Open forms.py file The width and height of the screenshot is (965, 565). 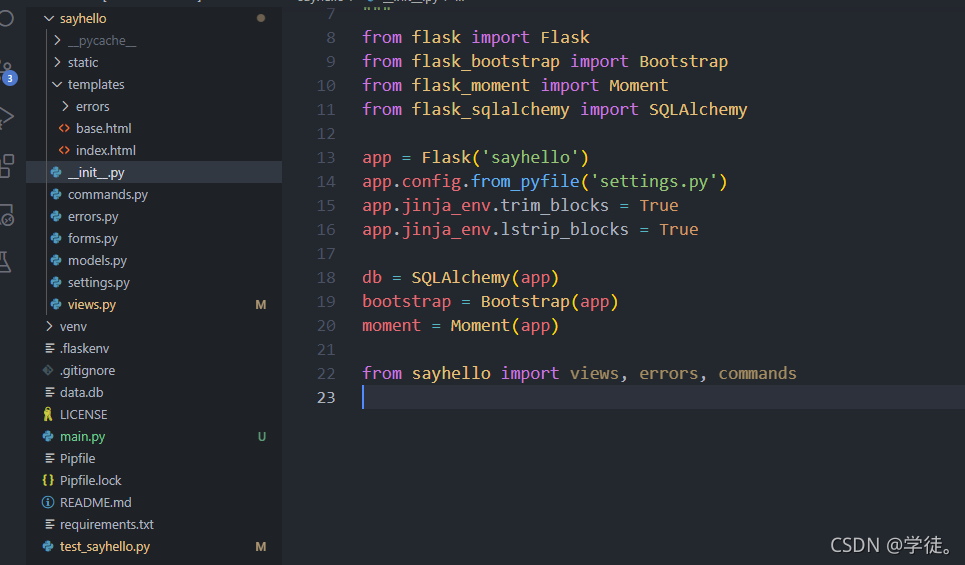pos(93,238)
